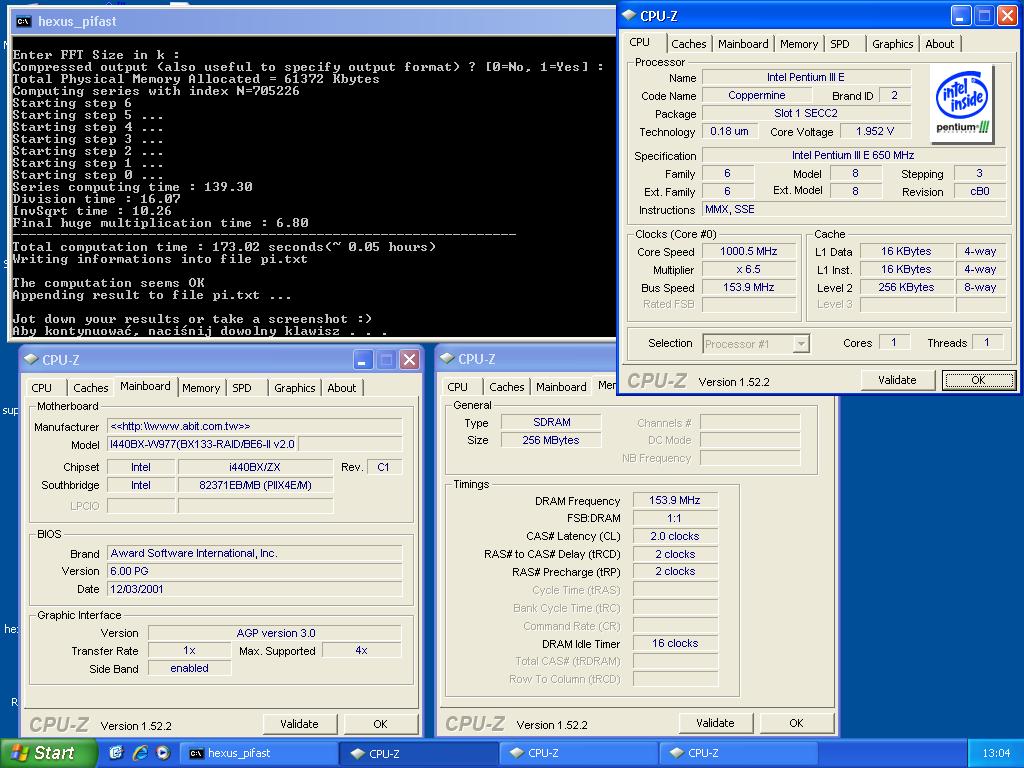Click the Level 2 cache 256 KBytes value
The width and height of the screenshot is (1024, 768).
tap(906, 287)
